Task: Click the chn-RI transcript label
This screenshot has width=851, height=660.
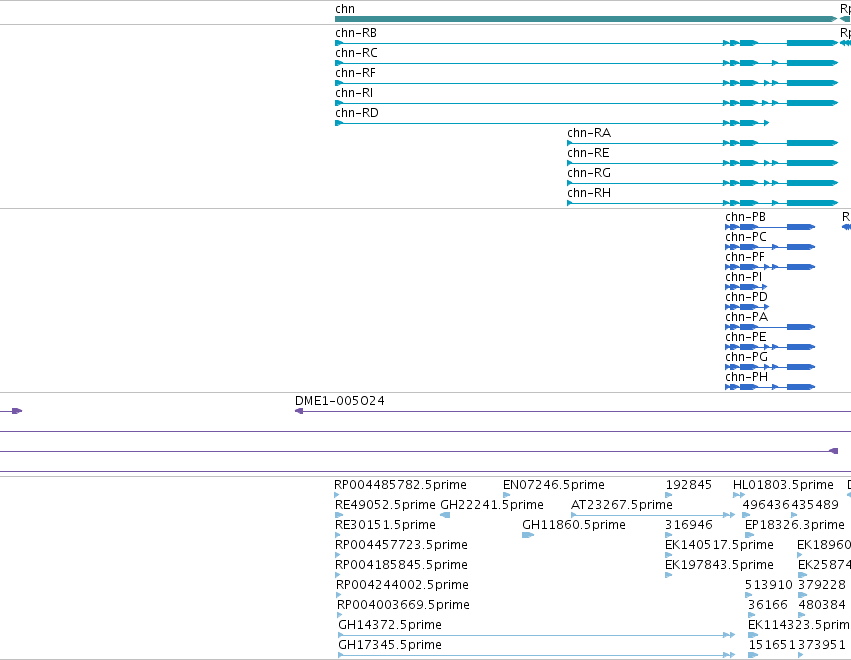Action: 354,93
